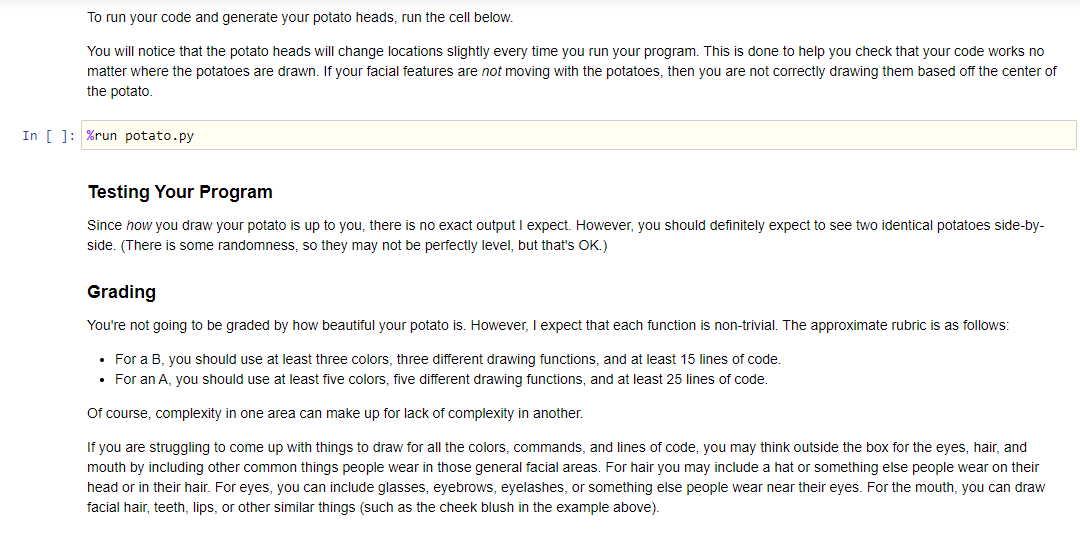Select the In [ ]: cell prompt
Image resolution: width=1080 pixels, height=535 pixels.
tap(48, 136)
